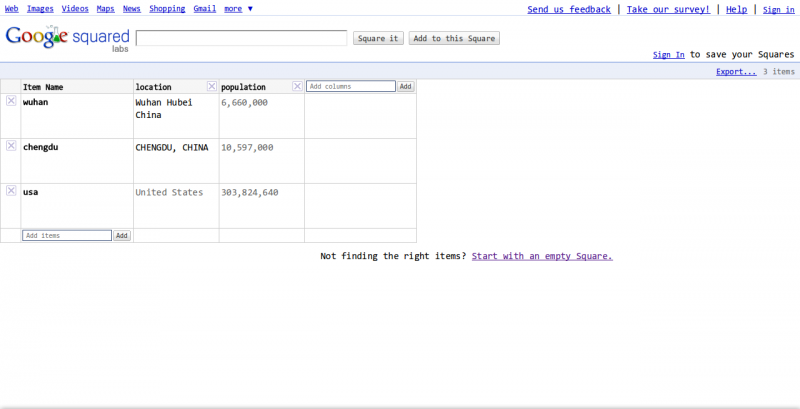
Task: Click Add to this Square button
Action: click(454, 38)
